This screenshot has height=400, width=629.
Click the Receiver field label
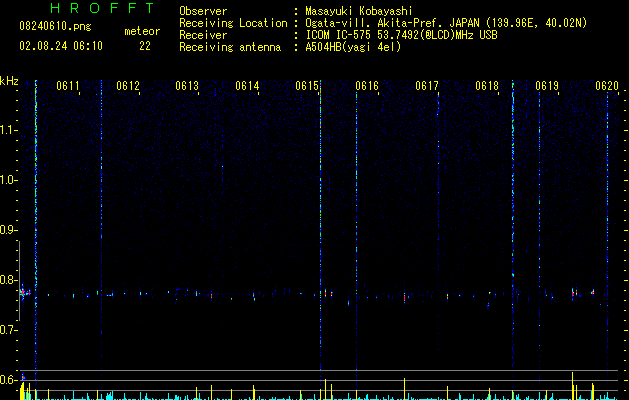click(x=203, y=35)
